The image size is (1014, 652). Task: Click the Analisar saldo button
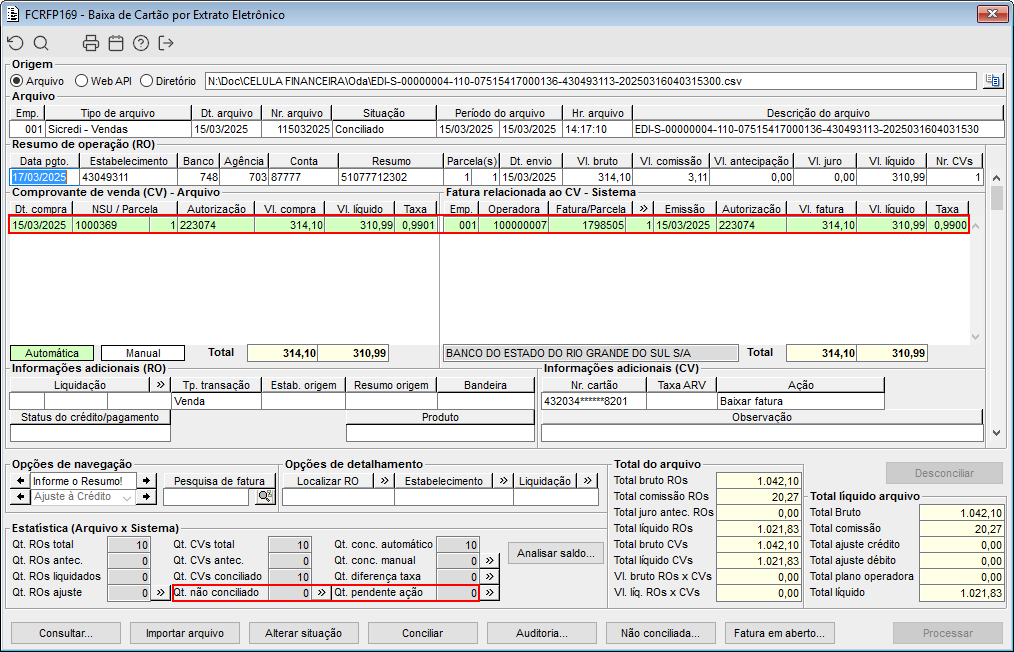(x=556, y=552)
